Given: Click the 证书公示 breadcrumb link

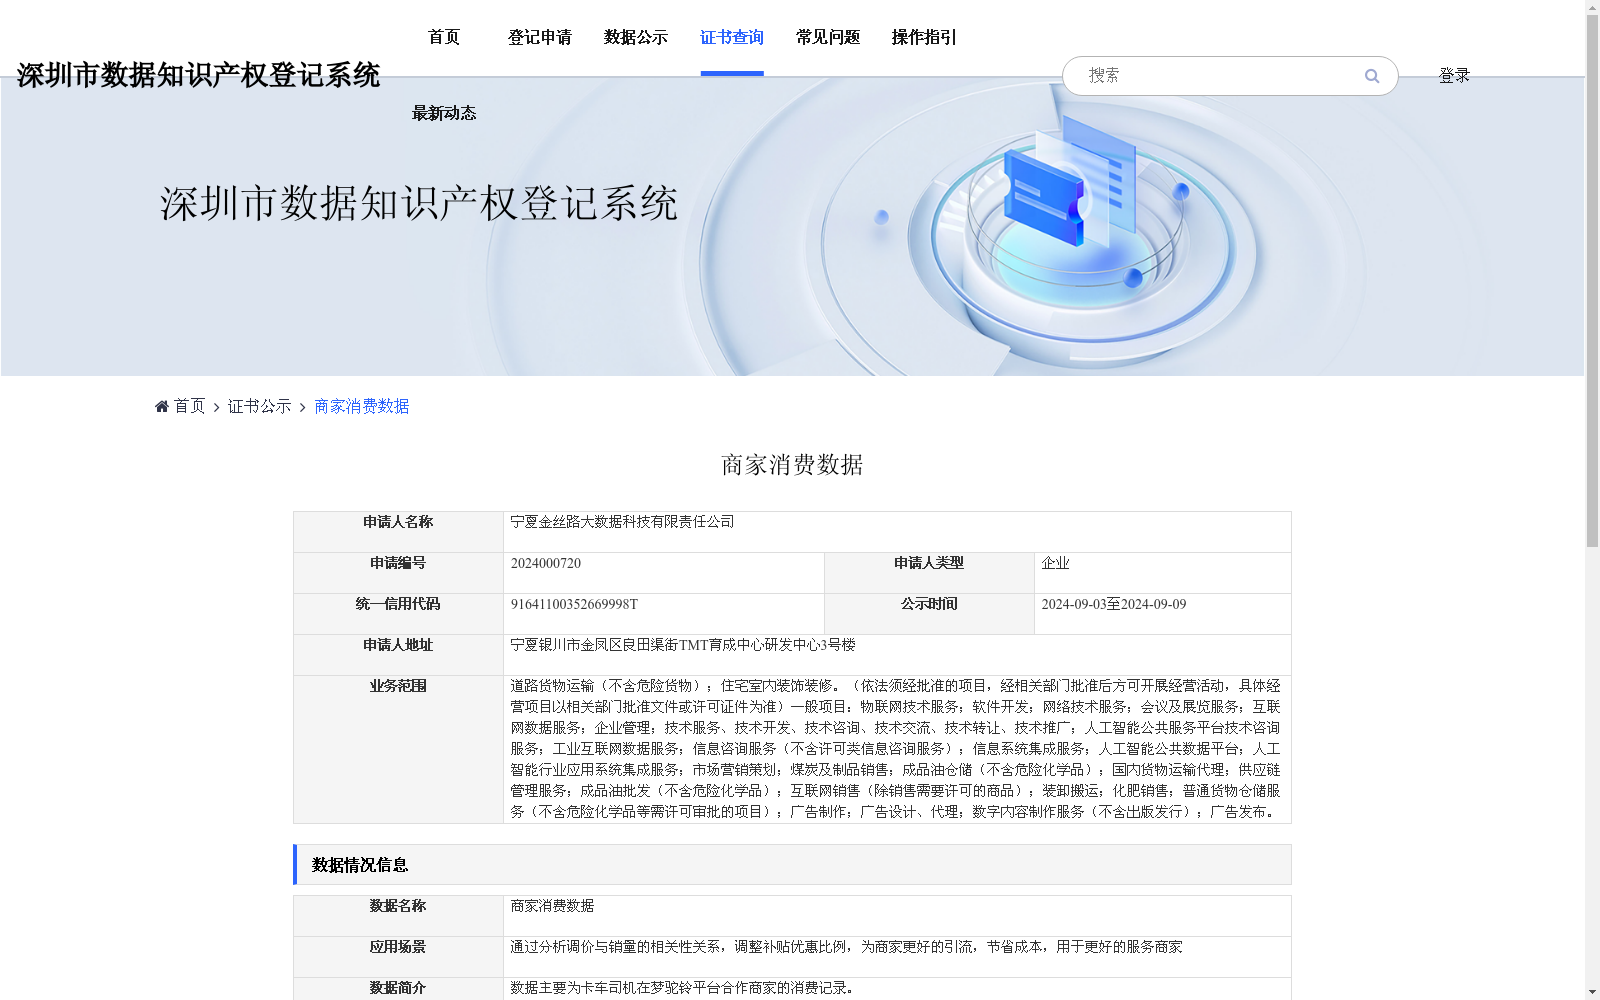Looking at the screenshot, I should click(x=260, y=406).
